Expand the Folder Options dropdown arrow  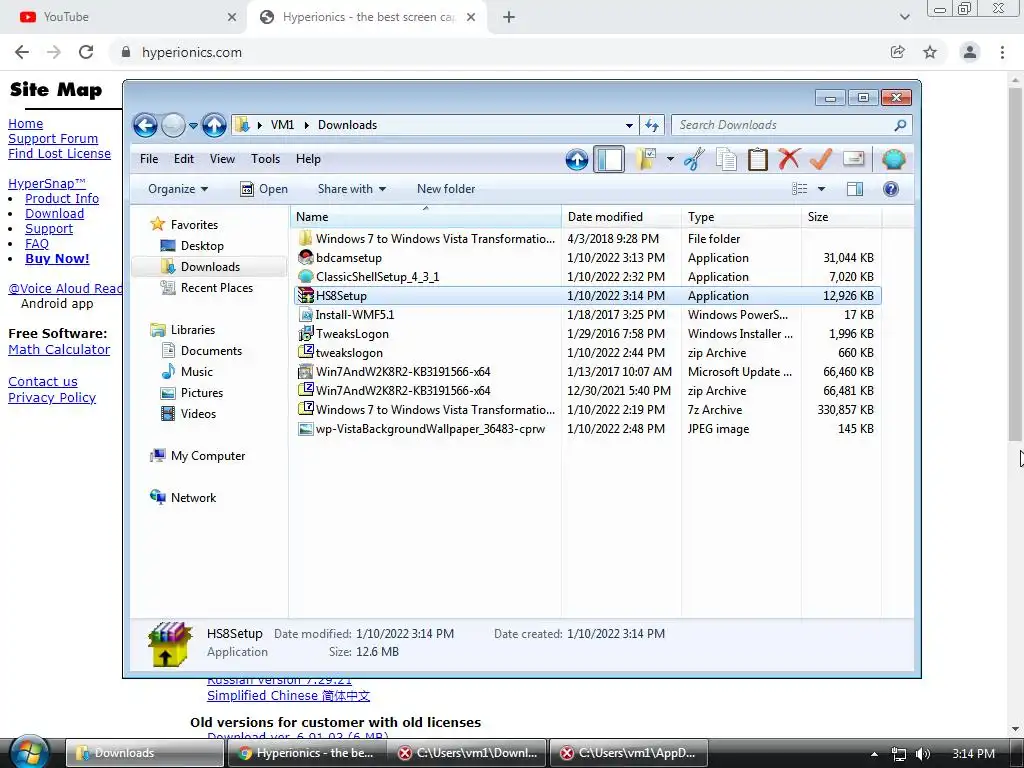pyautogui.click(x=670, y=159)
